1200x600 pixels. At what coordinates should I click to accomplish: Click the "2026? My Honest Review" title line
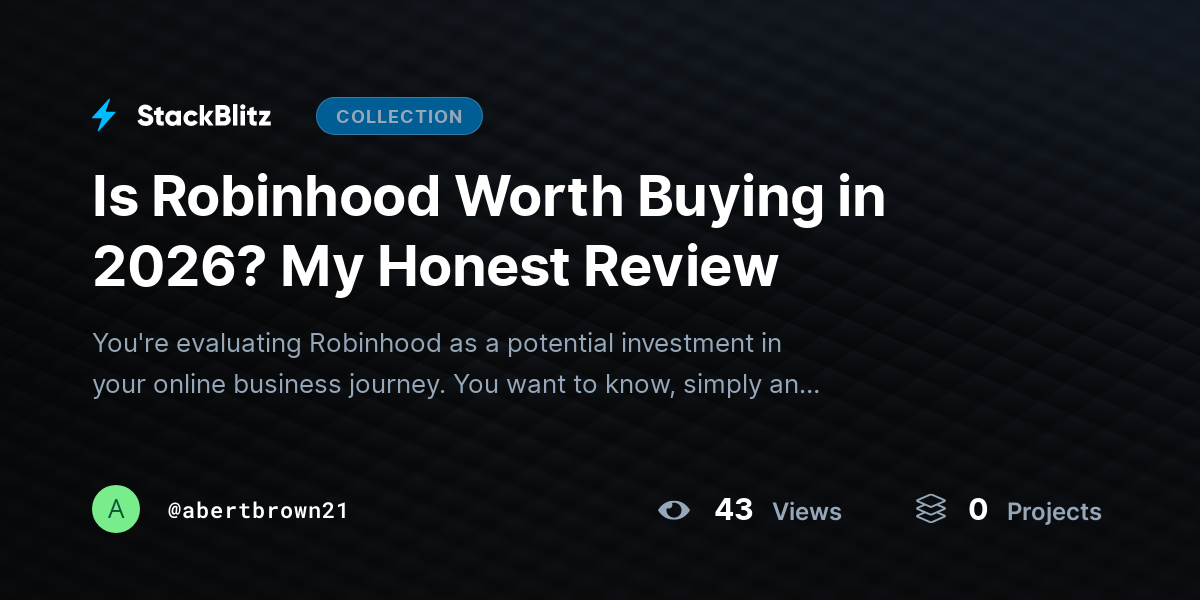[x=435, y=267]
